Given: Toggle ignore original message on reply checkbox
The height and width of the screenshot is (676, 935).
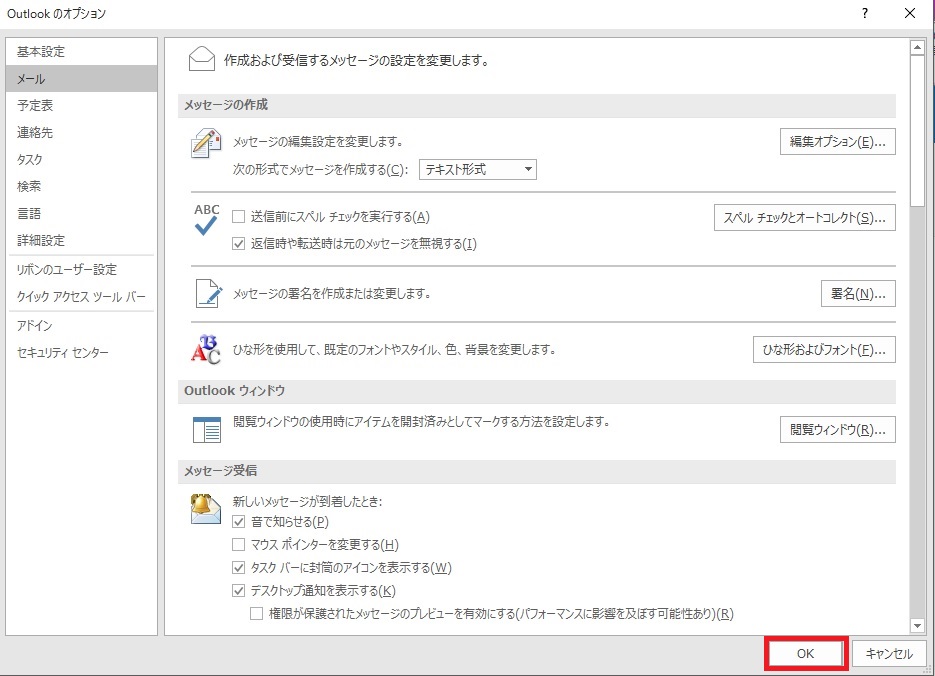Looking at the screenshot, I should (239, 244).
